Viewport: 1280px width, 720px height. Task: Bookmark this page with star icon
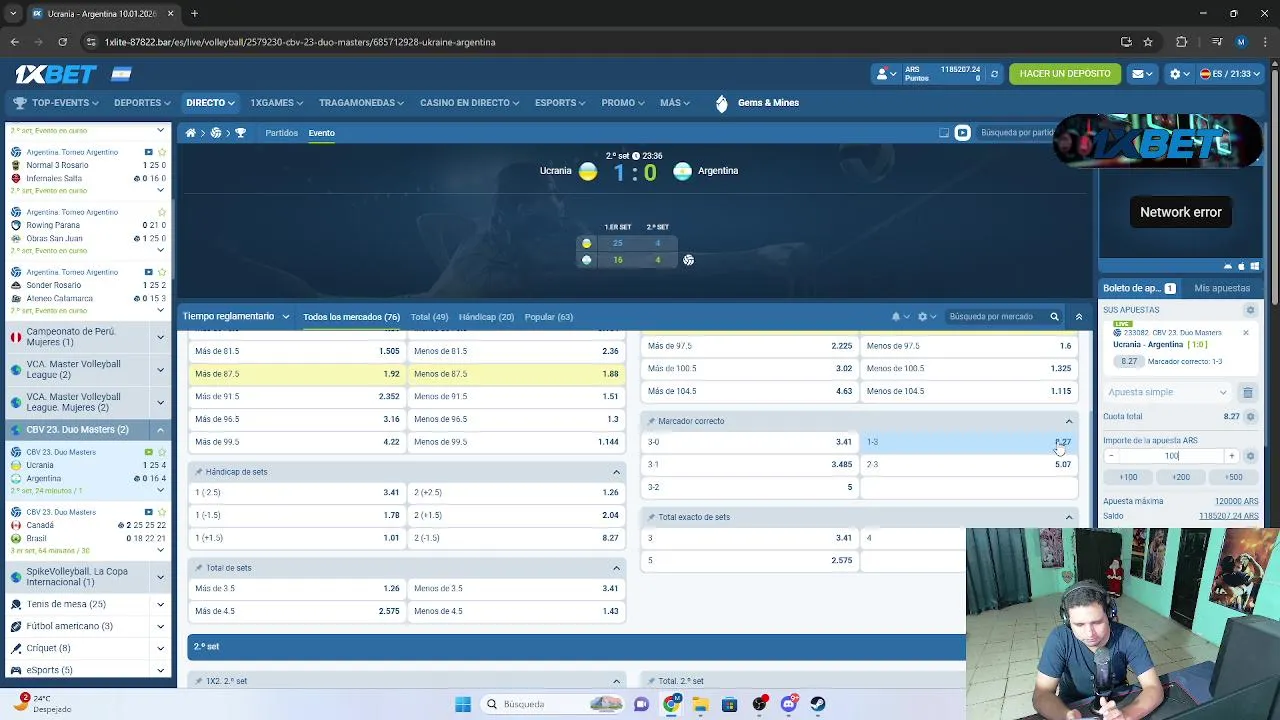1148,42
